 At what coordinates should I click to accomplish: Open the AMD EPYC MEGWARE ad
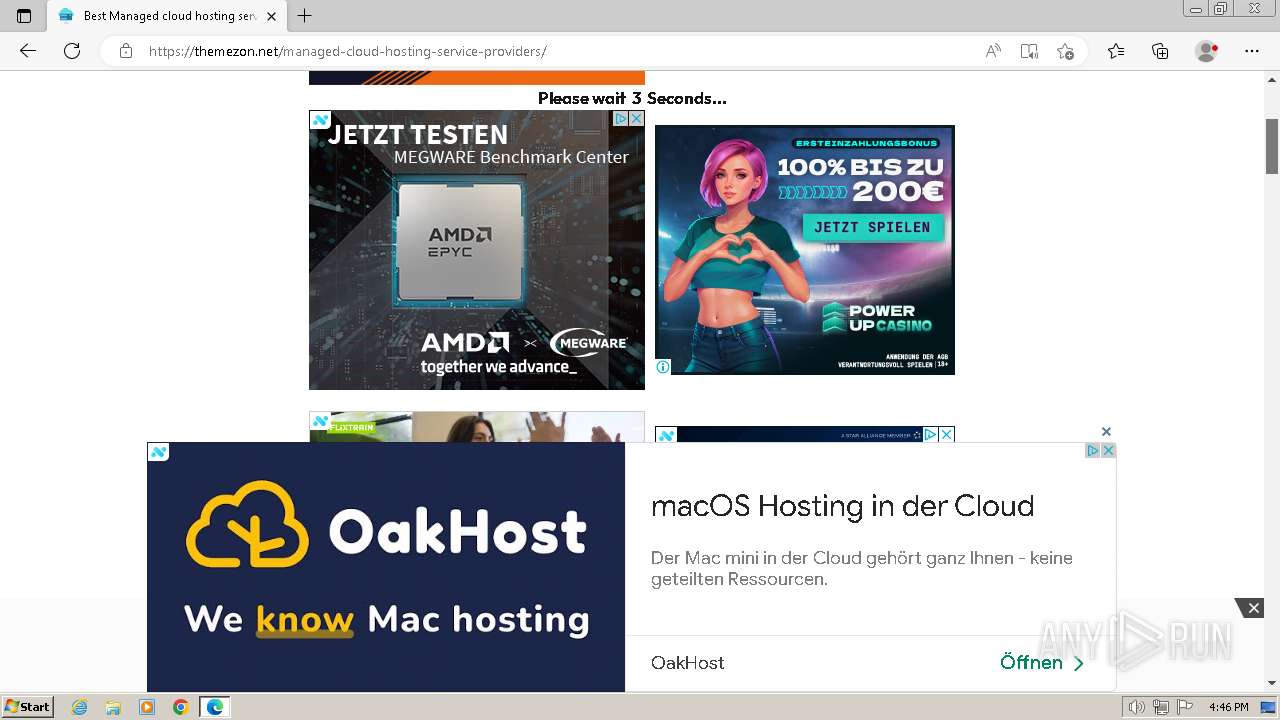[477, 250]
